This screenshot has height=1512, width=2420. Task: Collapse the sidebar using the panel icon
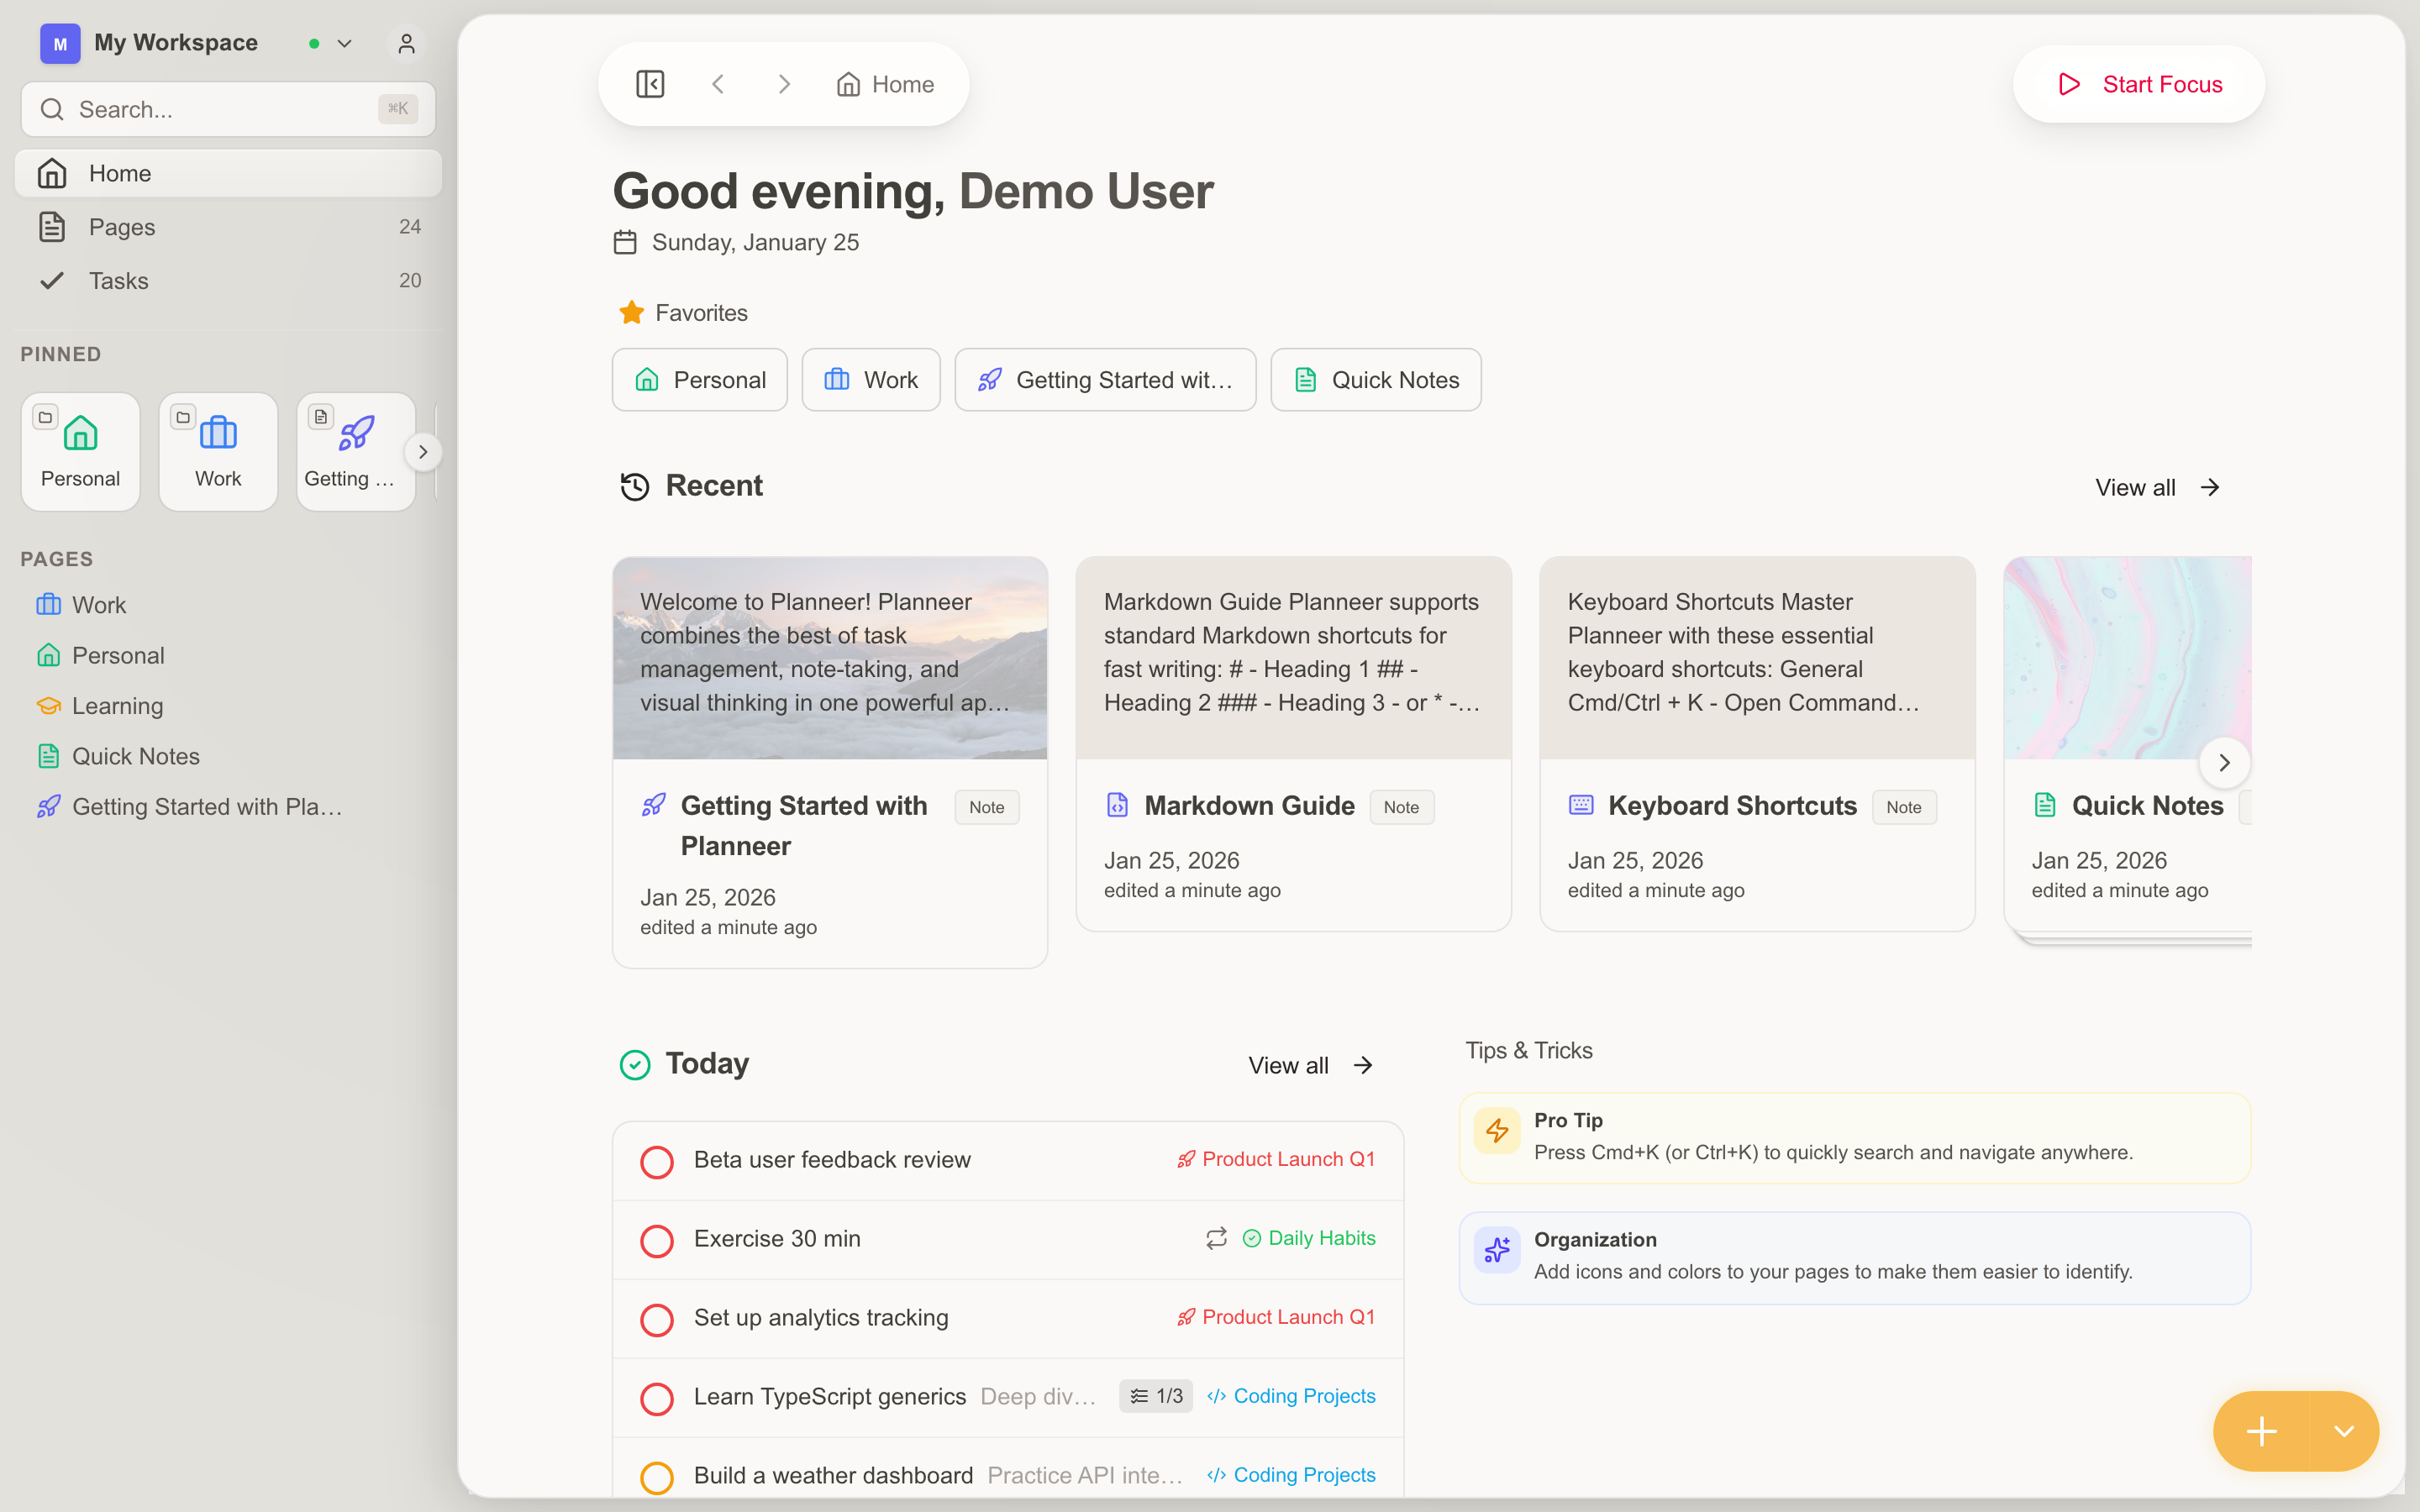click(650, 83)
